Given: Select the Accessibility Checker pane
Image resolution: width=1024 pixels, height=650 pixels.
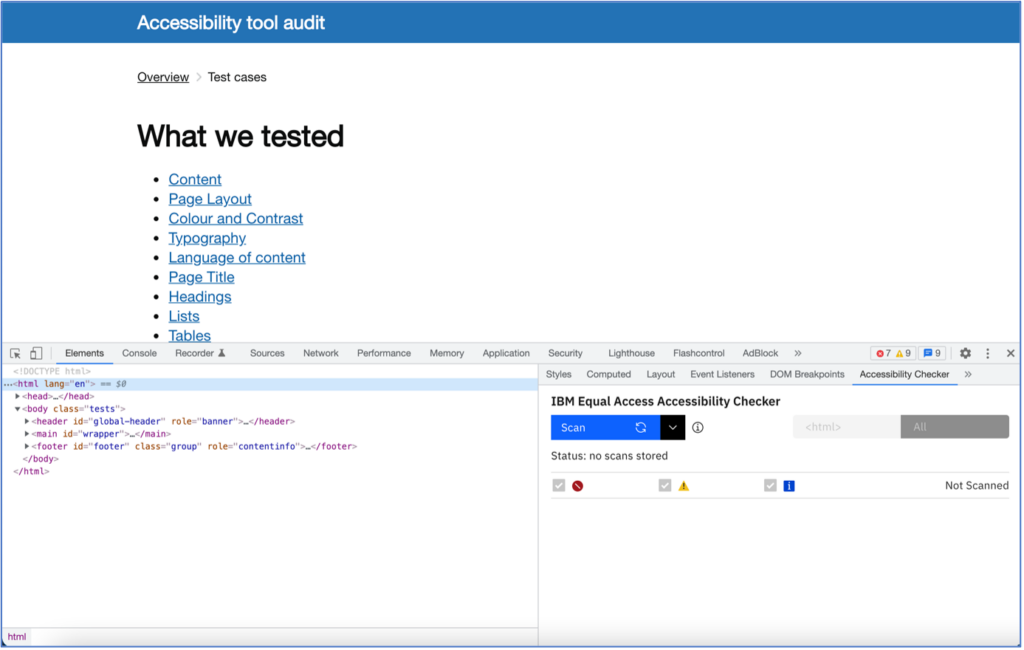Looking at the screenshot, I should click(x=904, y=374).
